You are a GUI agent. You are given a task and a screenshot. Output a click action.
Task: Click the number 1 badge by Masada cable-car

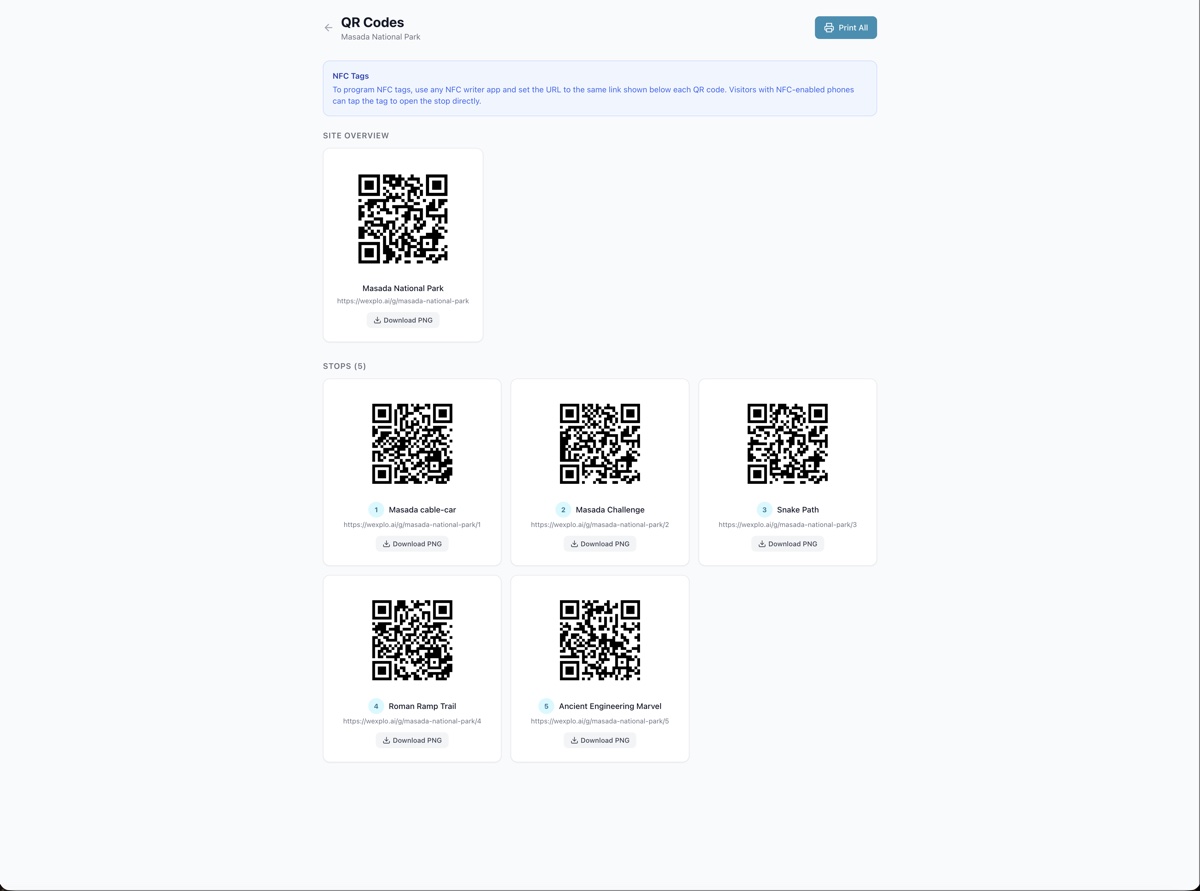click(376, 510)
